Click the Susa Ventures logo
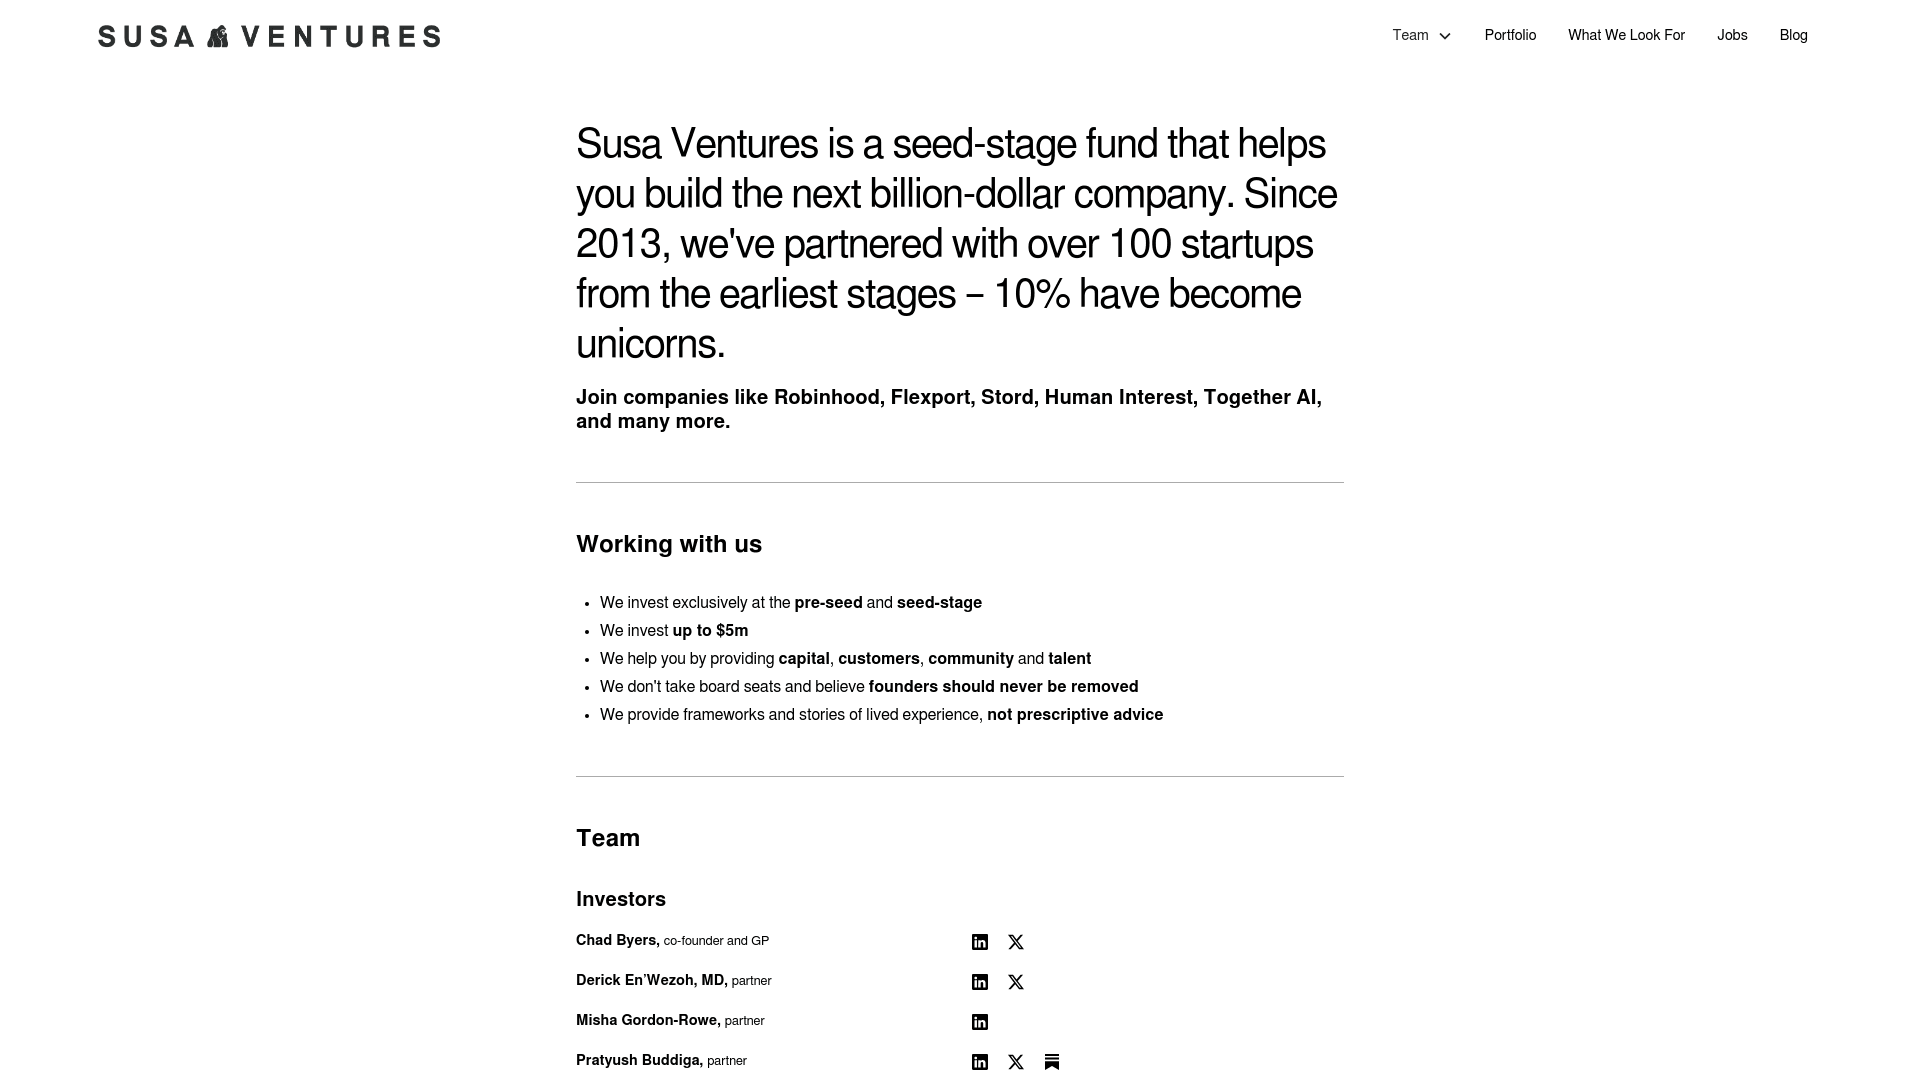The image size is (1920, 1080). pyautogui.click(x=269, y=36)
